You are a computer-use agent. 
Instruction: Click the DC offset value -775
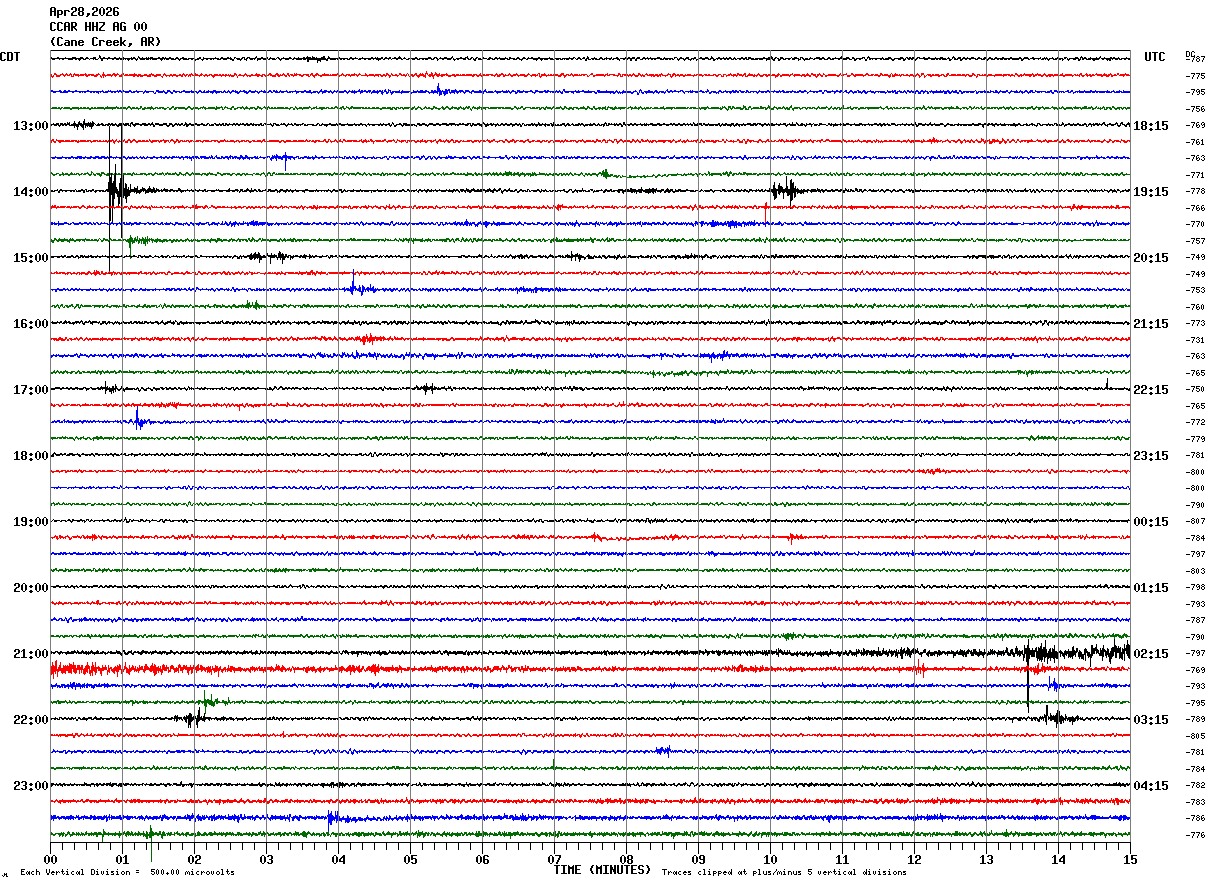[1195, 76]
